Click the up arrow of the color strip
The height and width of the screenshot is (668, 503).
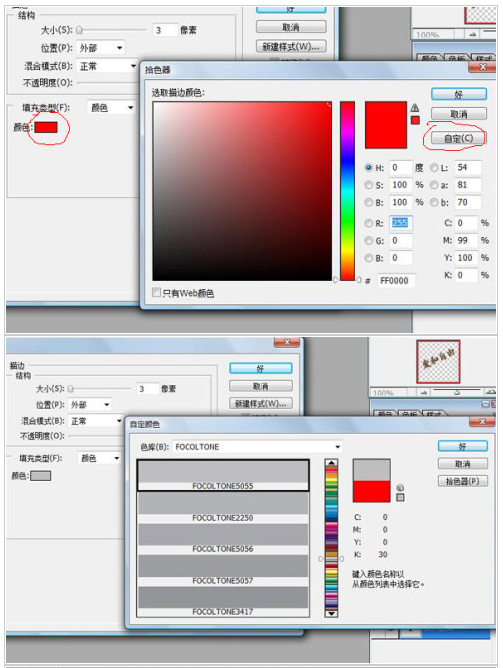331,463
